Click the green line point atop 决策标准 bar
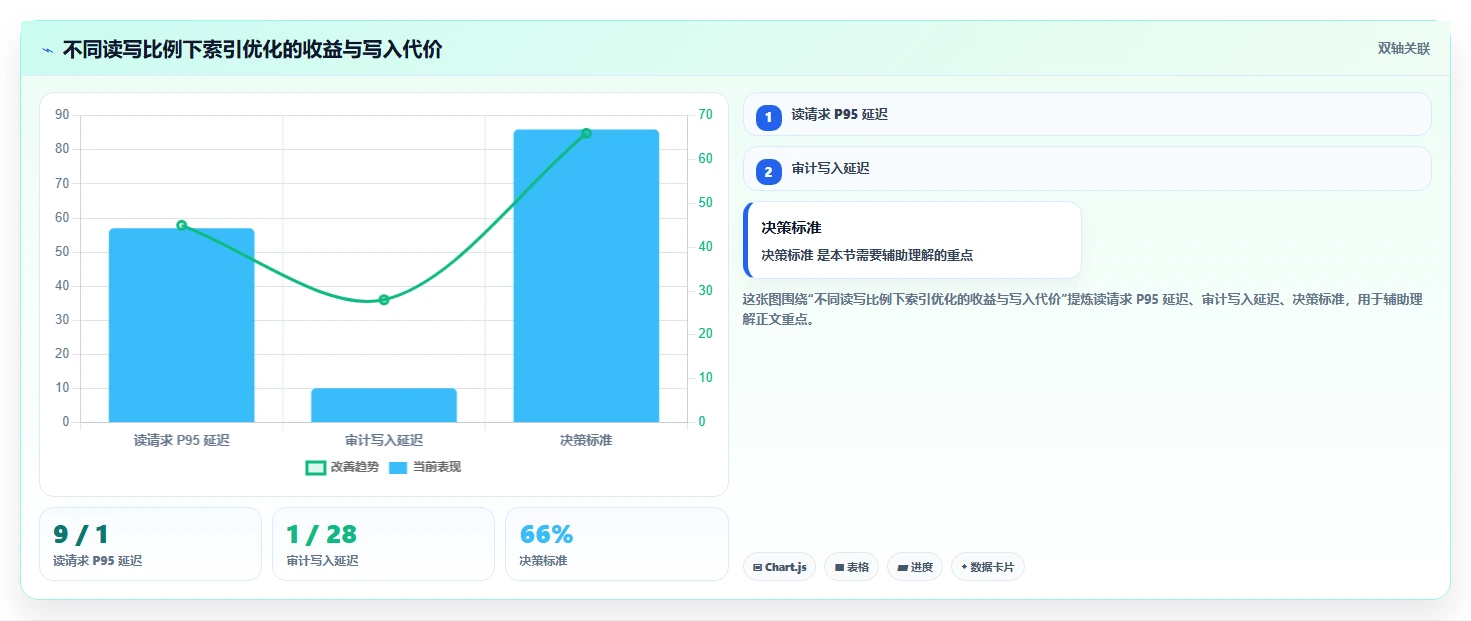 586,133
